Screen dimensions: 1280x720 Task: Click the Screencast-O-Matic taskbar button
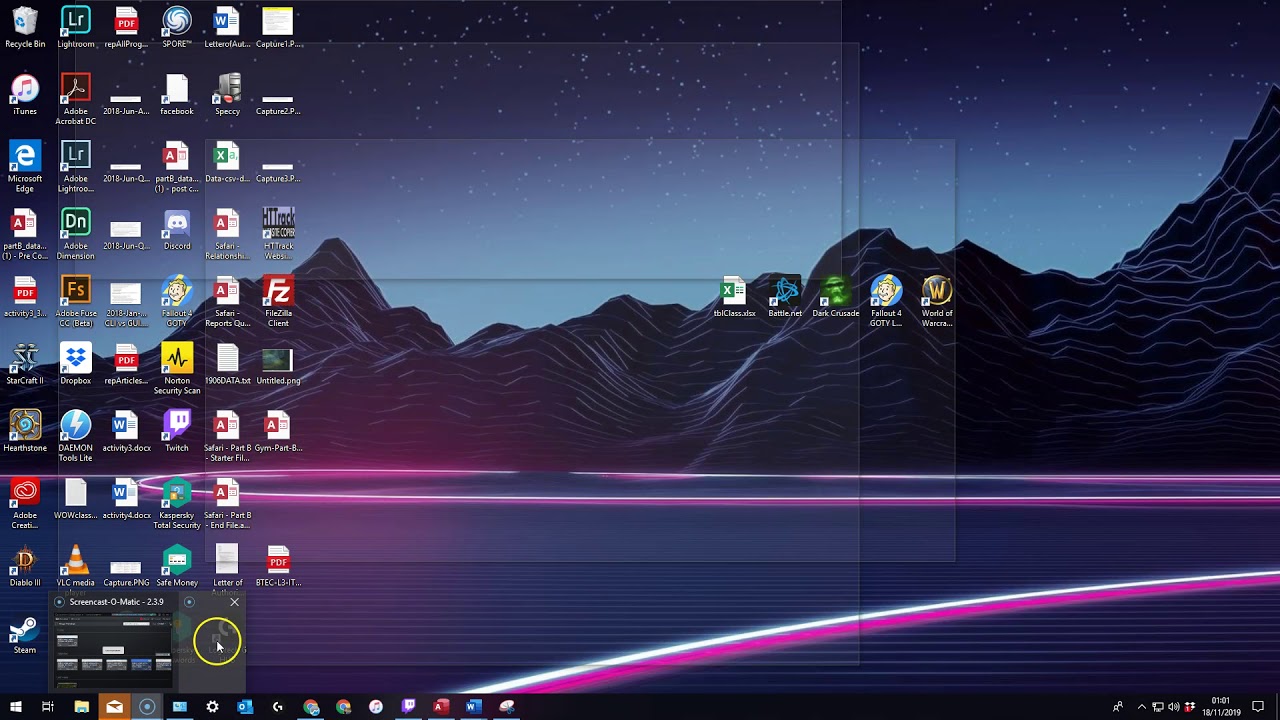pyautogui.click(x=147, y=707)
